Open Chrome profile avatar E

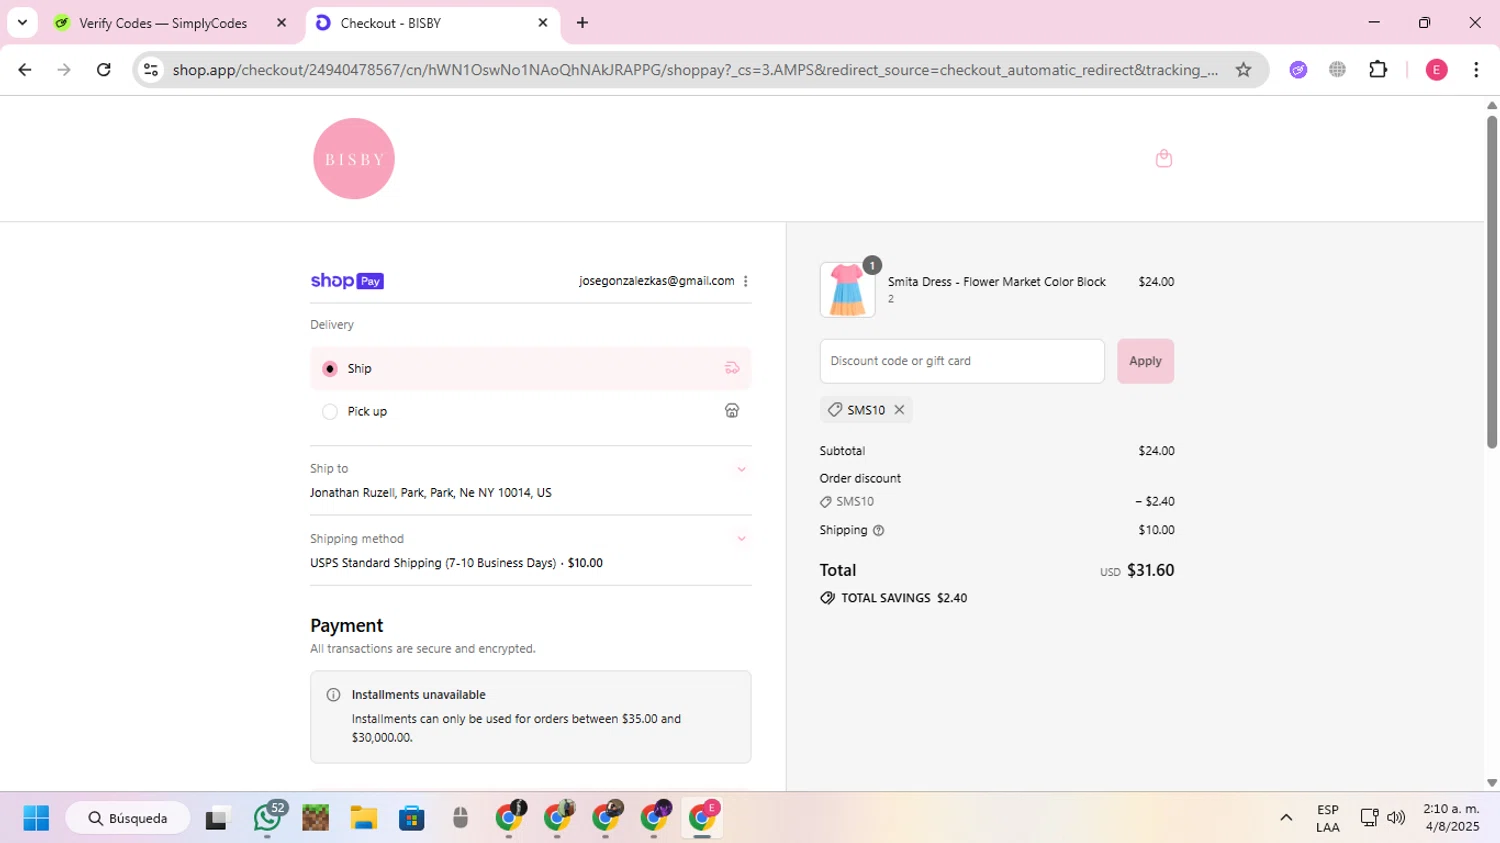pos(1436,69)
